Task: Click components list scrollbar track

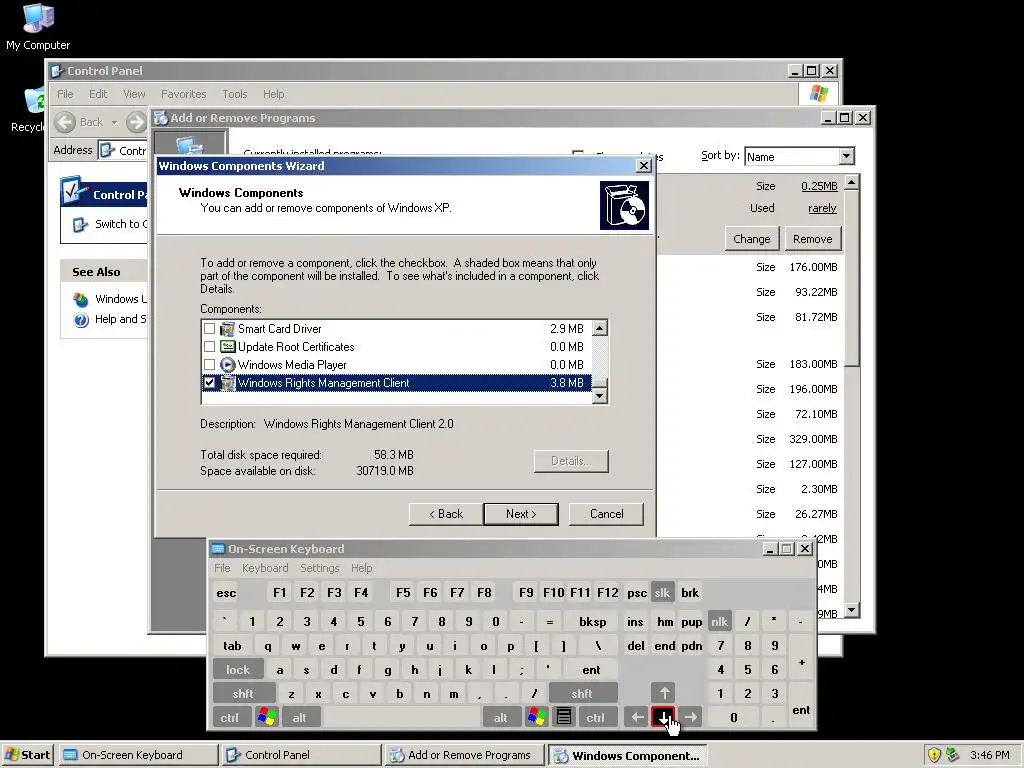Action: pos(600,356)
